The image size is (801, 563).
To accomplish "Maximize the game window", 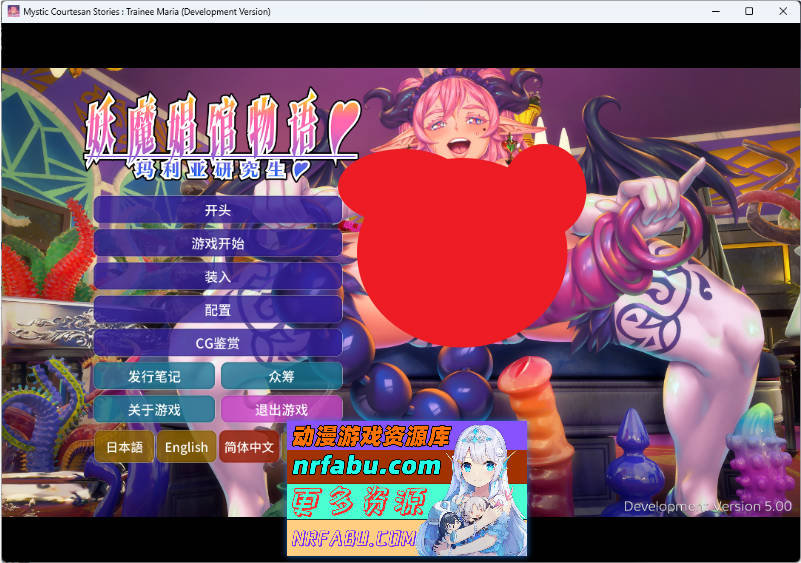I will click(x=749, y=11).
